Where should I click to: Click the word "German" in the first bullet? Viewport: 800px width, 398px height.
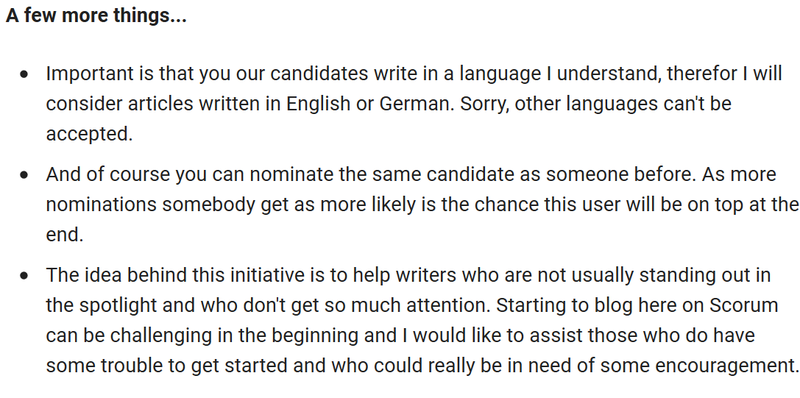tap(416, 104)
